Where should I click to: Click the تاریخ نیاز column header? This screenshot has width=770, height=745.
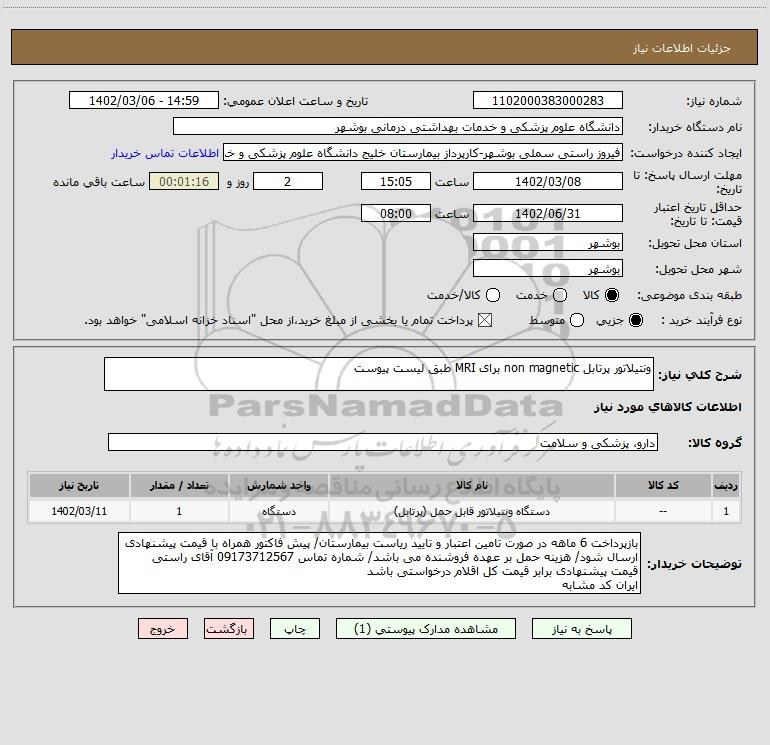[79, 485]
